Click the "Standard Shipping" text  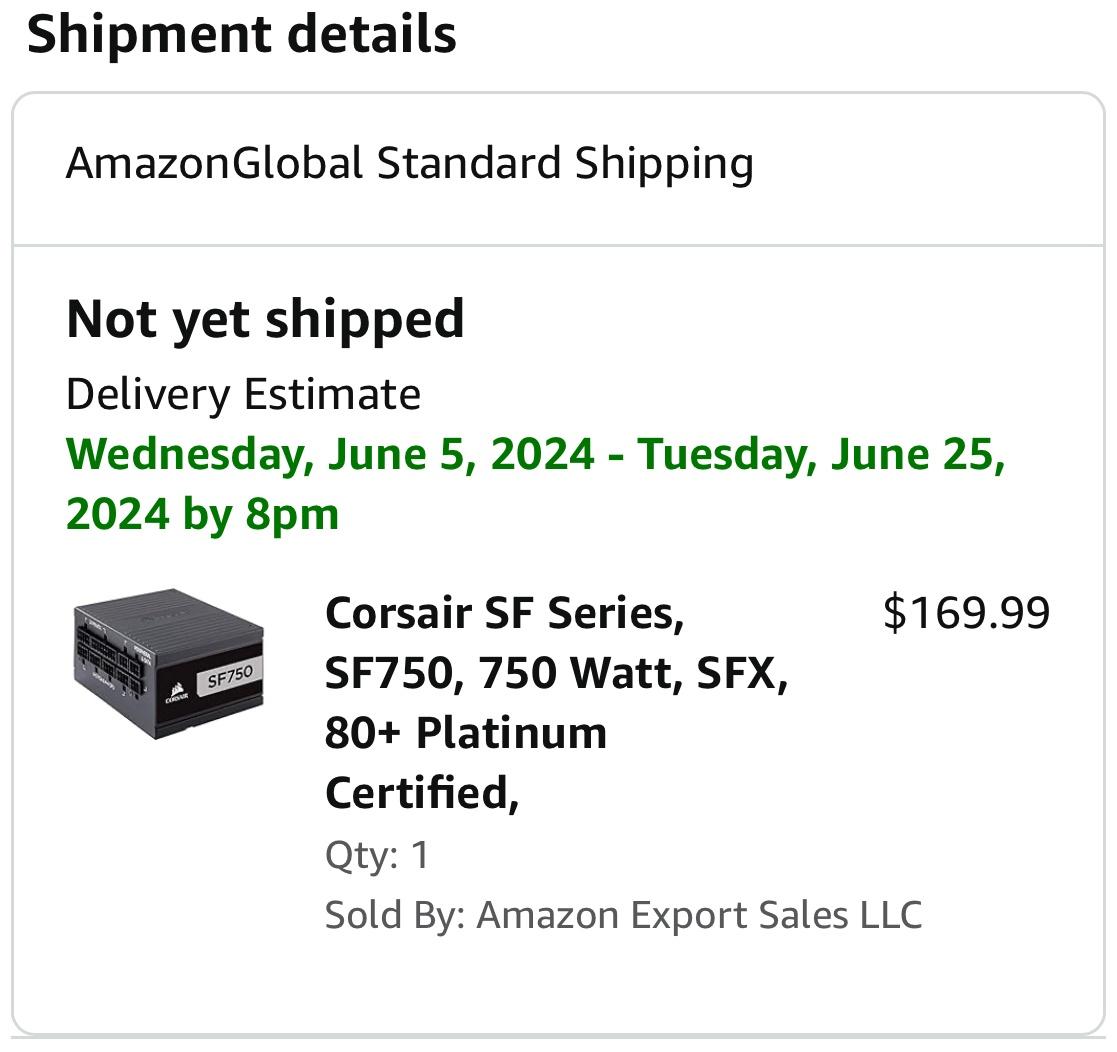[x=564, y=163]
